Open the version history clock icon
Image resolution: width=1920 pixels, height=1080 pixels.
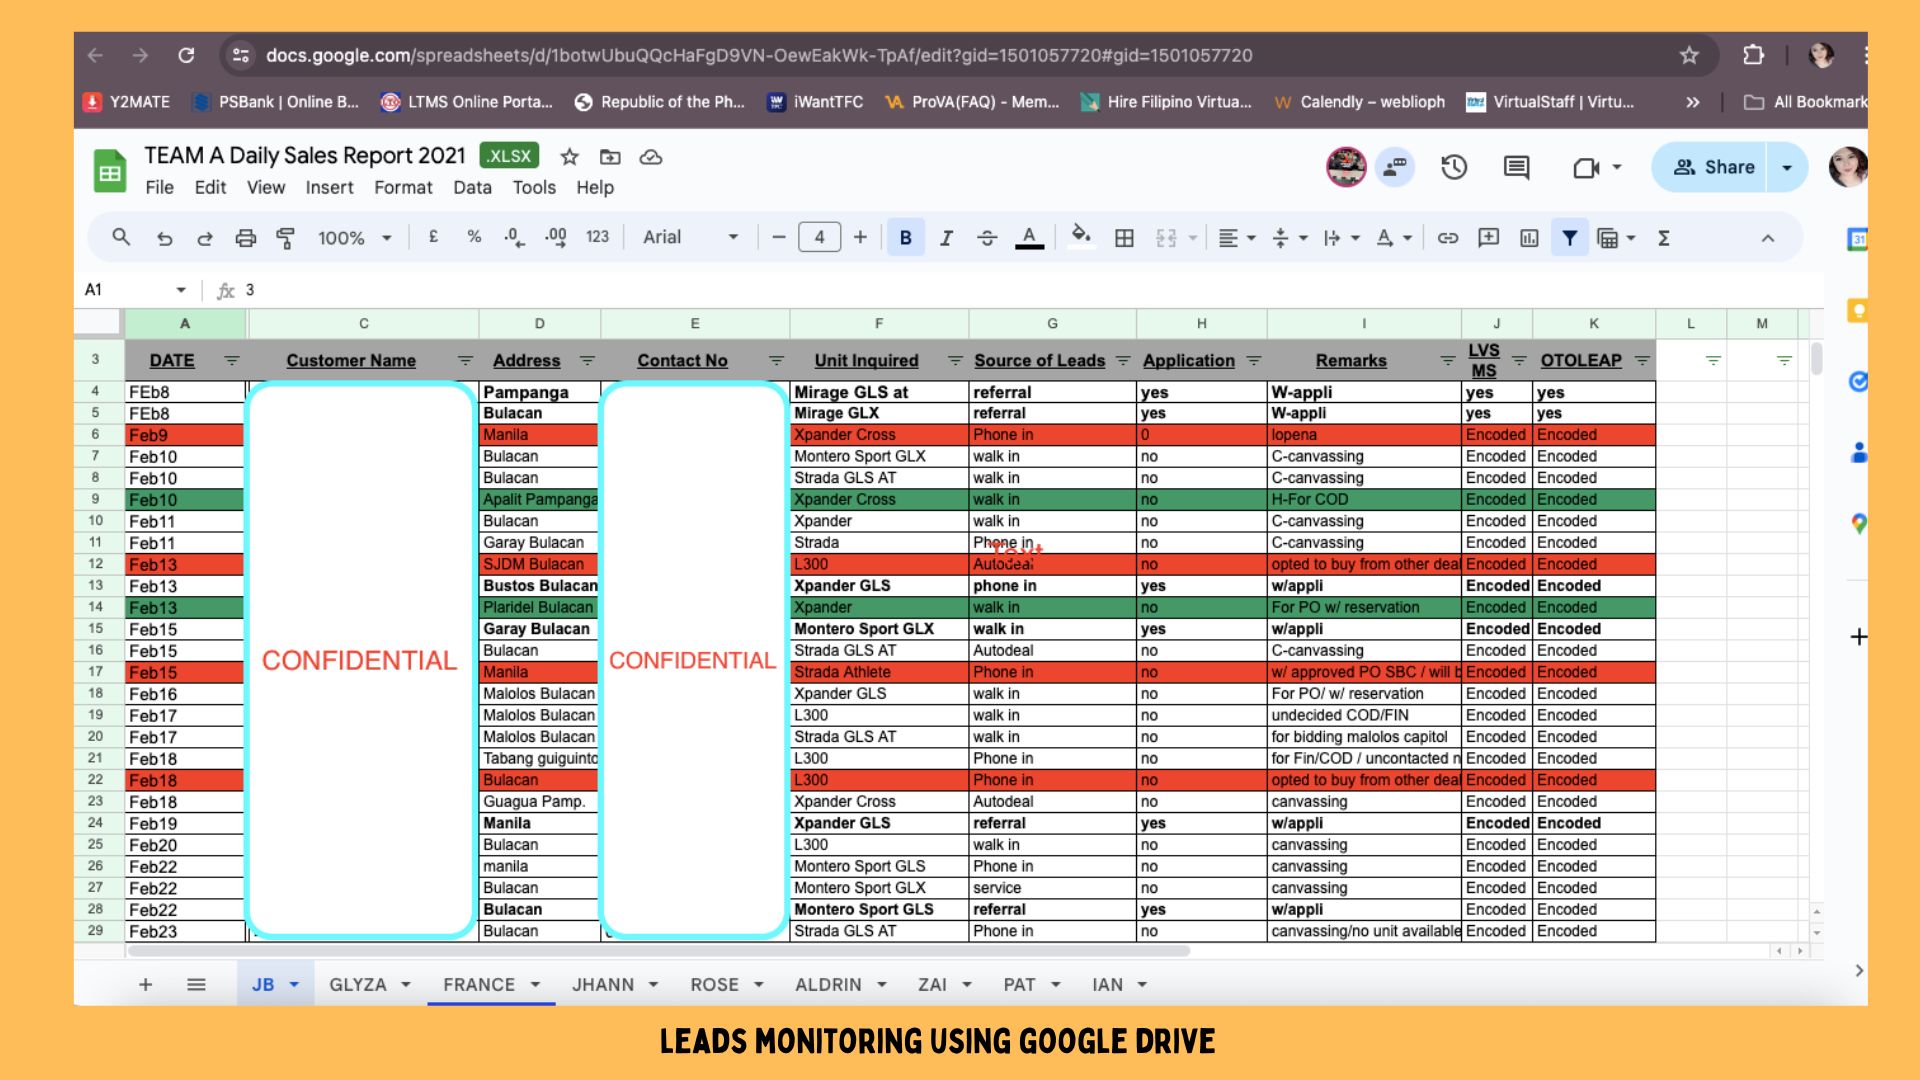1454,167
